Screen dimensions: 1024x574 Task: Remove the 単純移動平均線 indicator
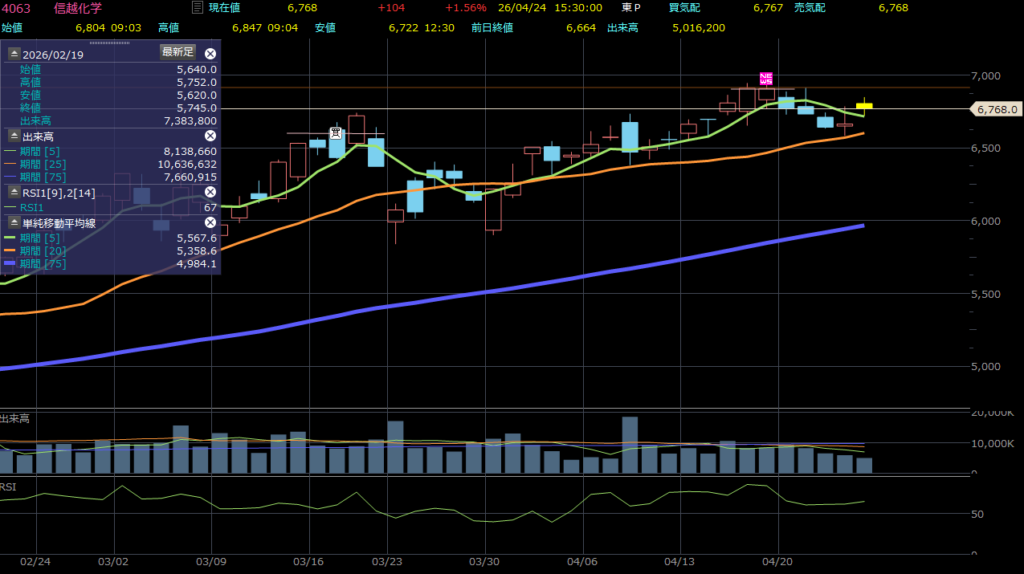tap(210, 223)
